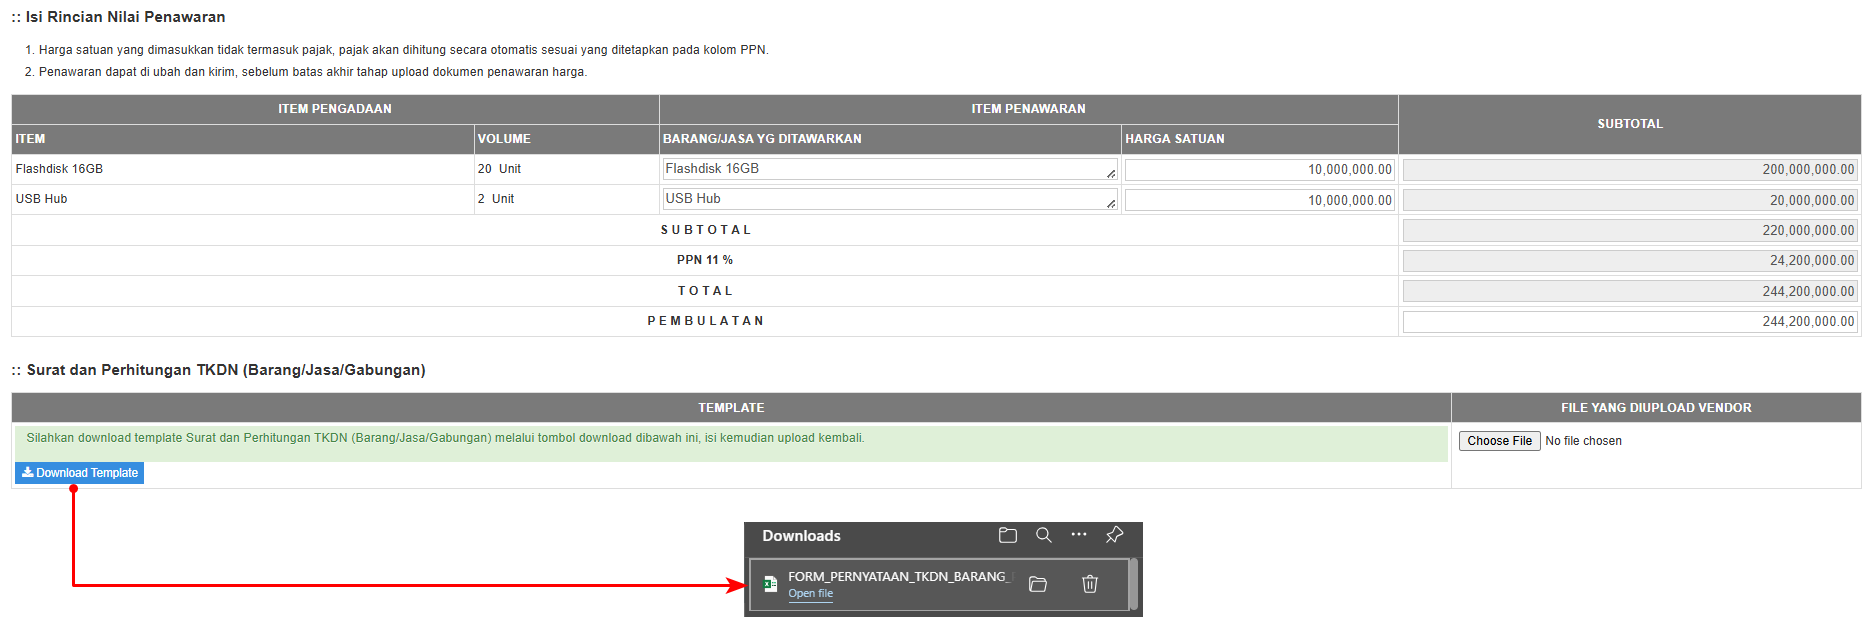Click the Downloads panel scrollbar
Screen dimensions: 1871x617
[1133, 584]
